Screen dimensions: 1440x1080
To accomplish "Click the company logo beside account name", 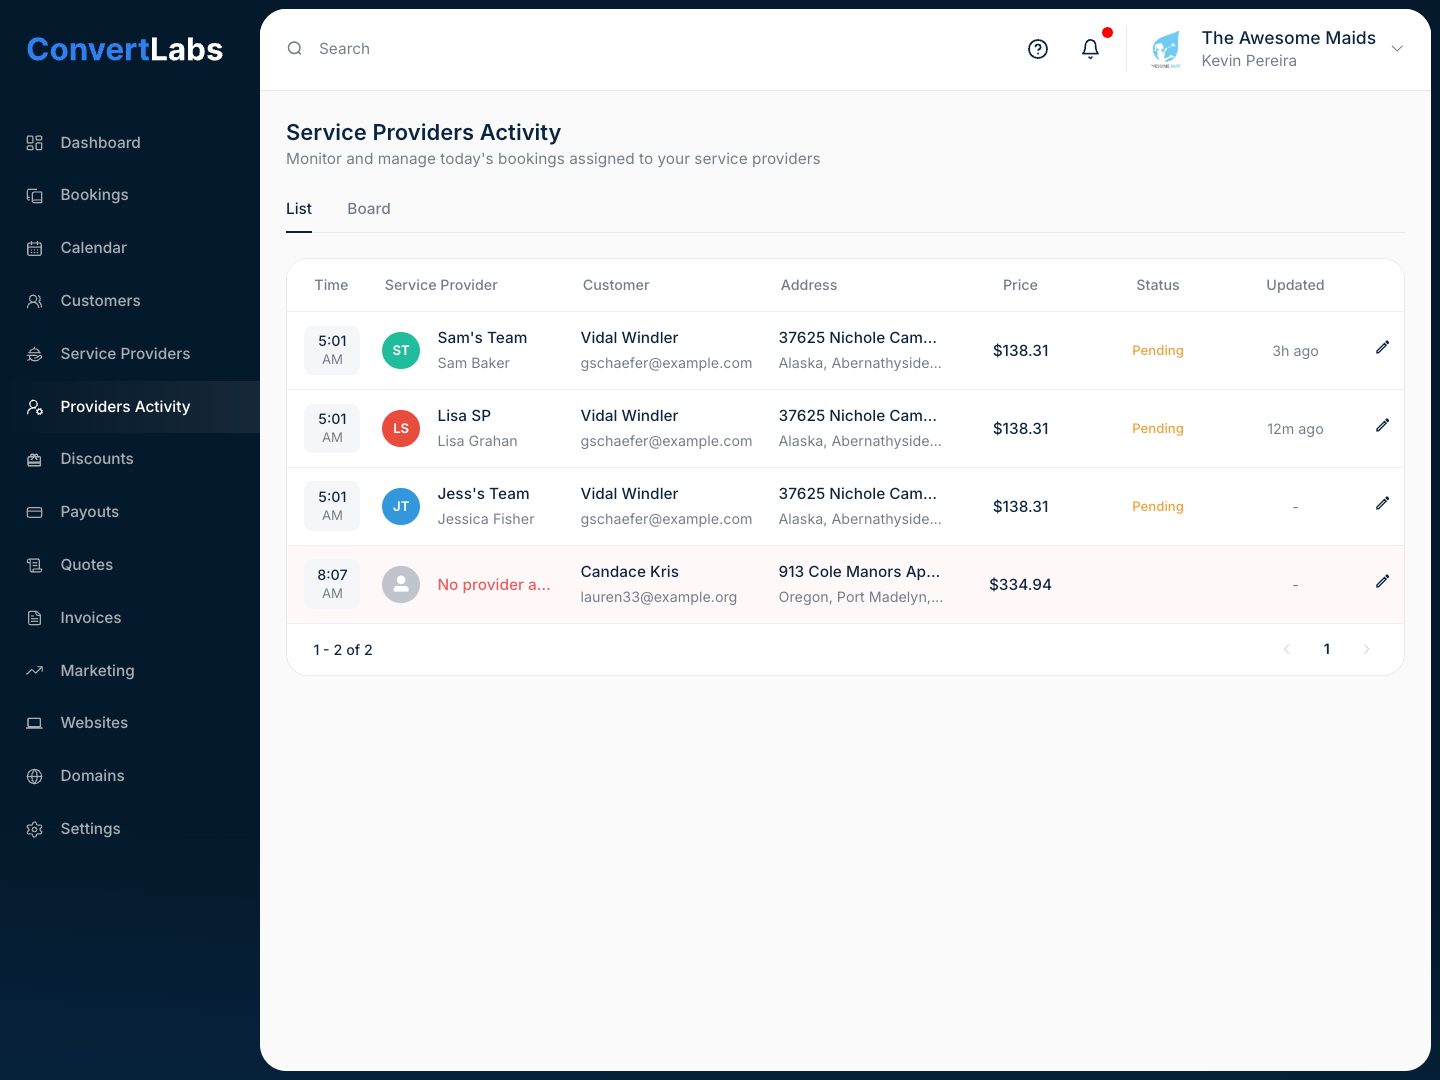I will (1166, 49).
